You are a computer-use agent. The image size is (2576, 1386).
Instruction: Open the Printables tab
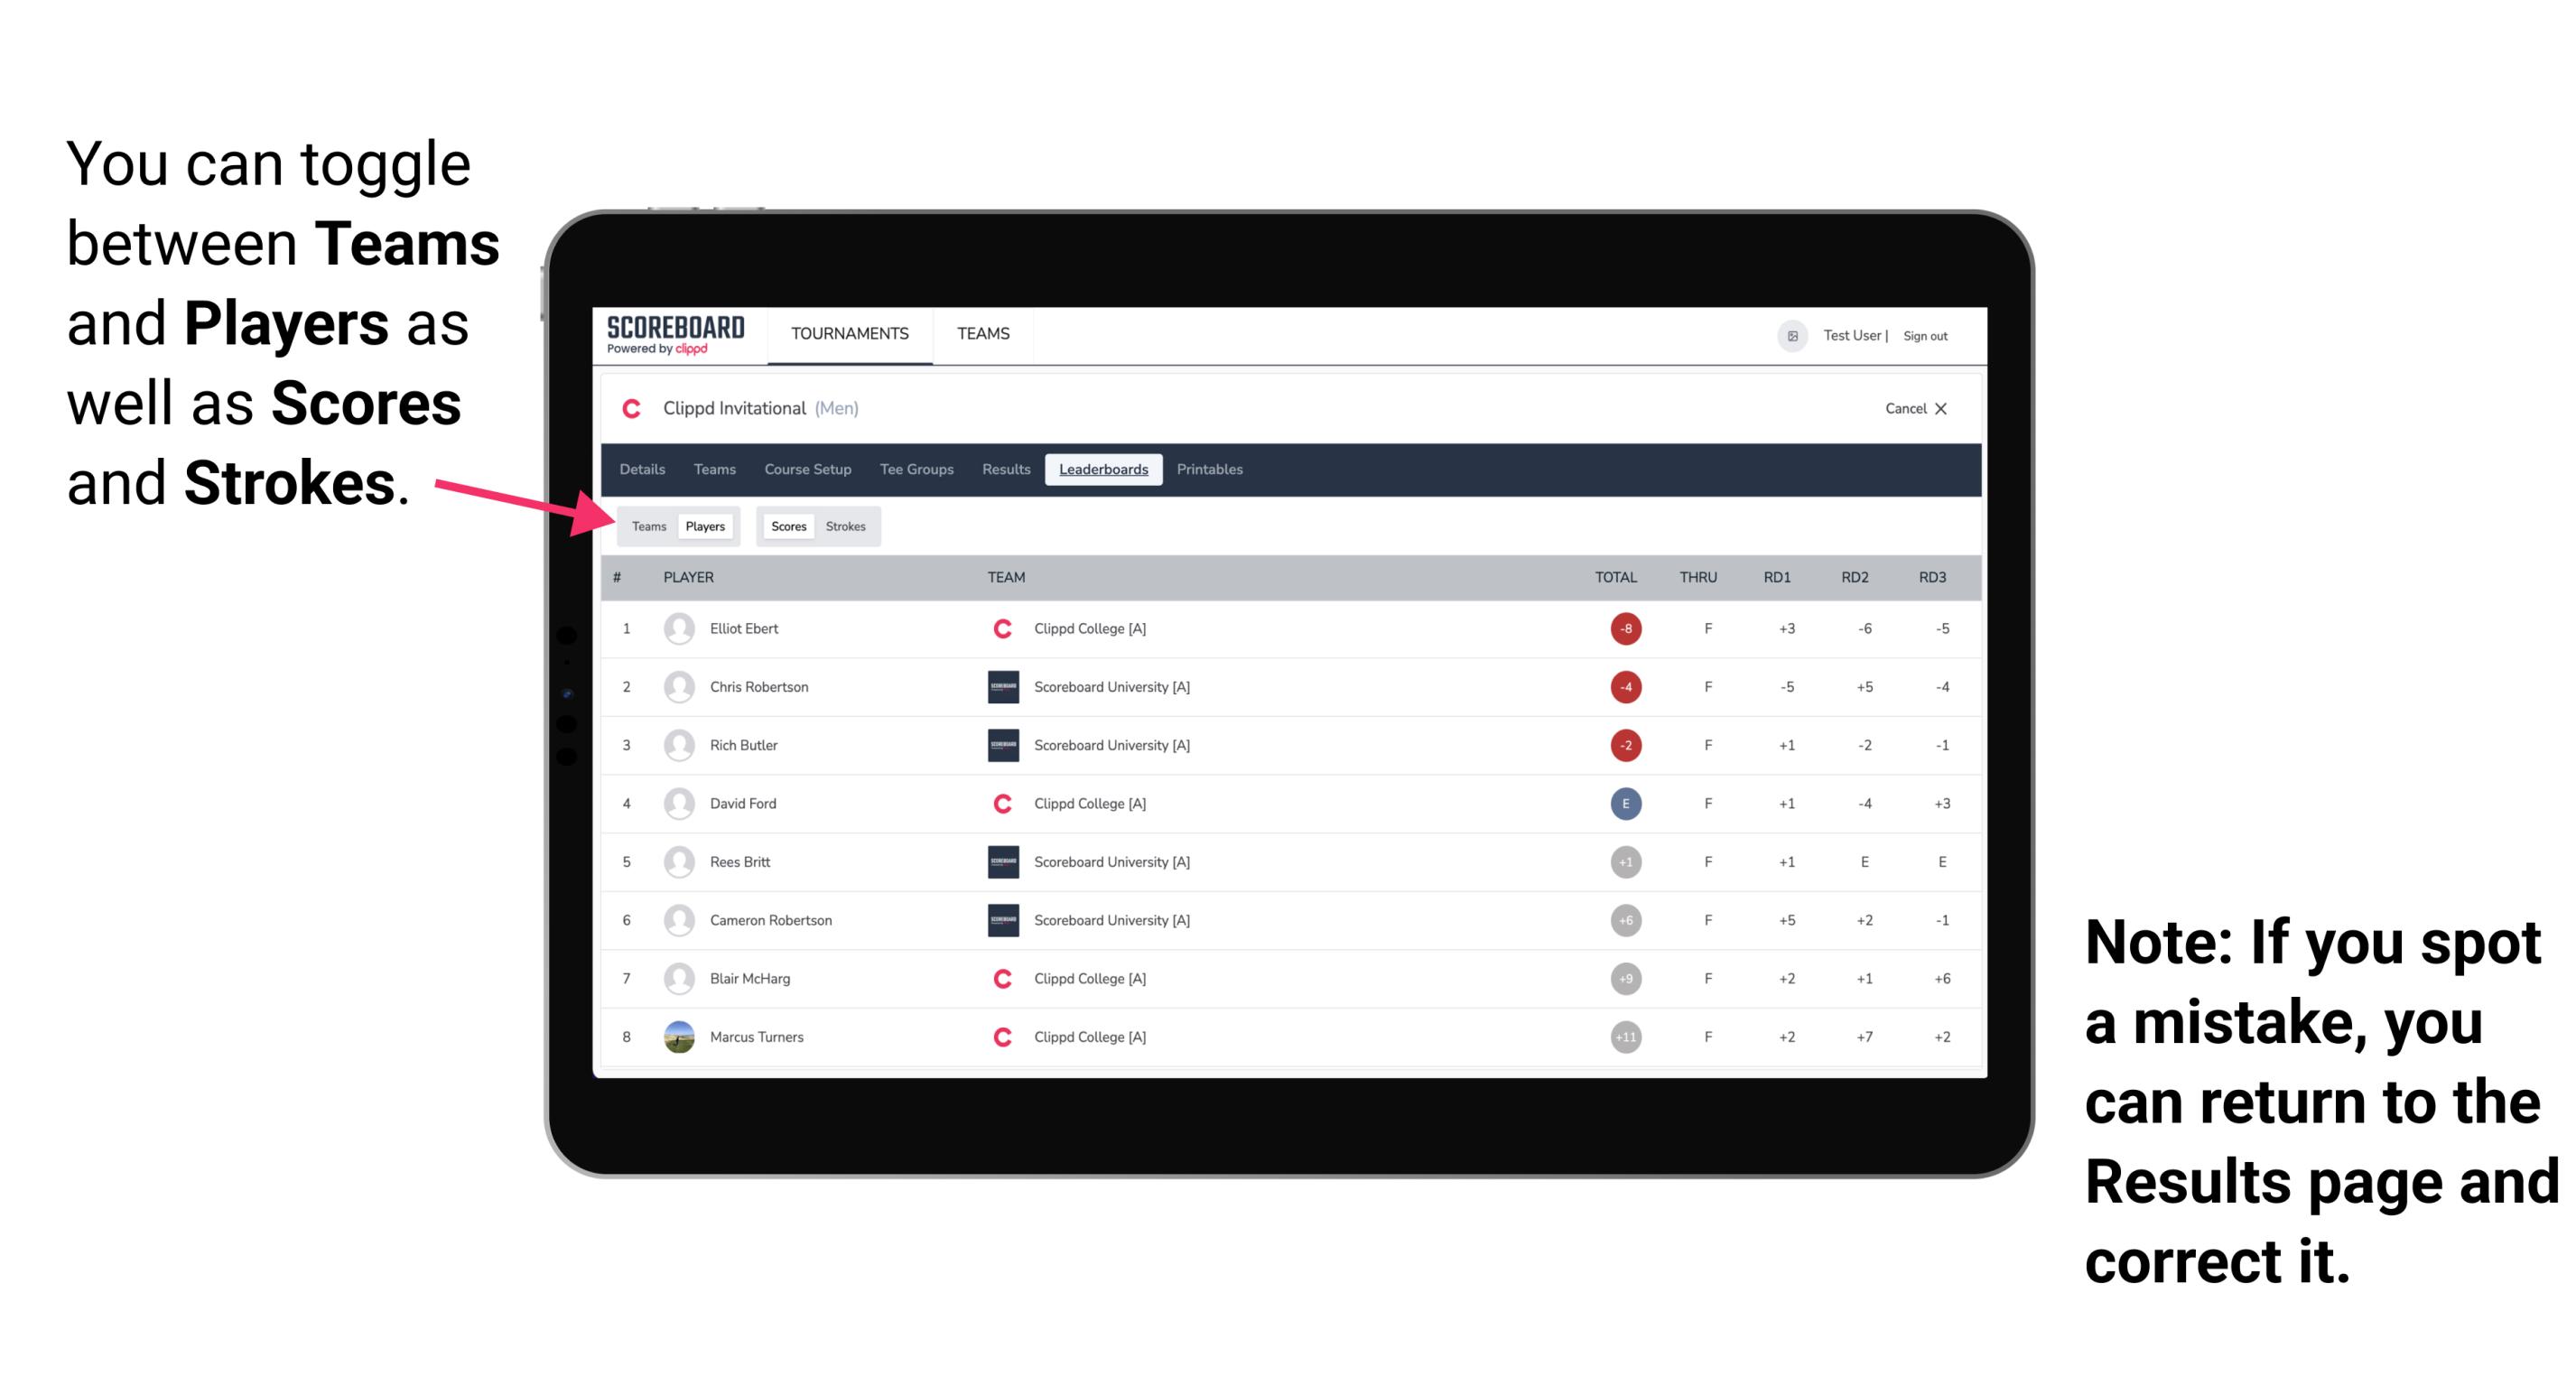coord(1213,470)
